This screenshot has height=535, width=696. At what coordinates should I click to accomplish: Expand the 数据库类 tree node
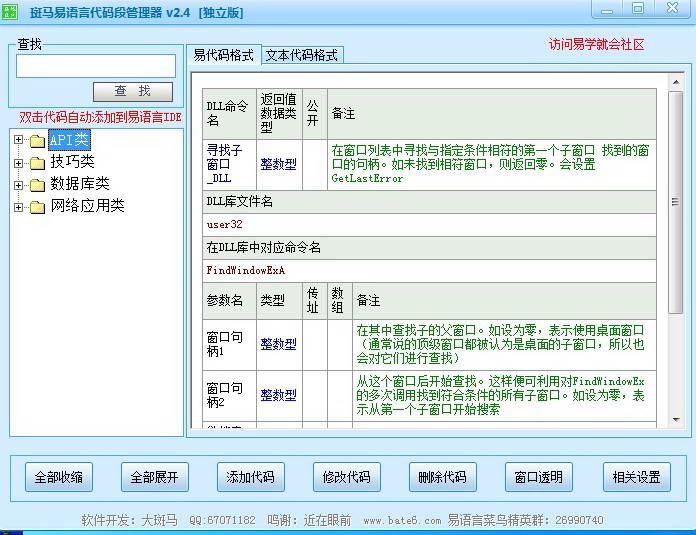(18, 185)
